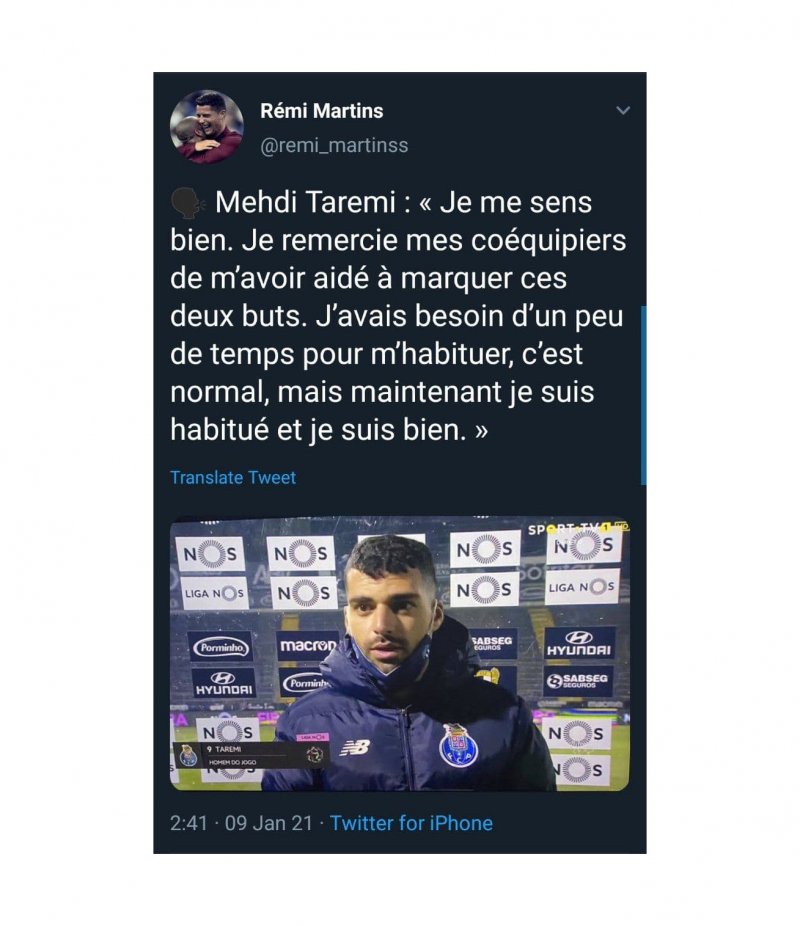This screenshot has height=926, width=800.
Task: Open Rémi Martins' profile avatar
Action: [x=207, y=128]
